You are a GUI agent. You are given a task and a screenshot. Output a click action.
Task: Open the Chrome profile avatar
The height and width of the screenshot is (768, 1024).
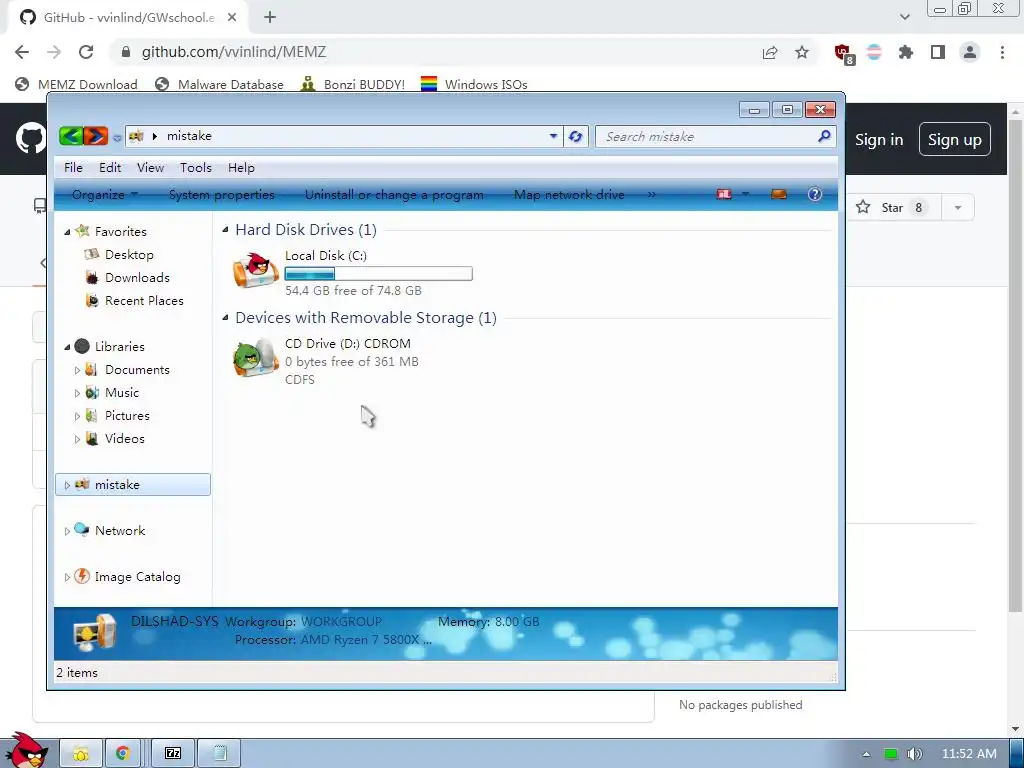tap(970, 52)
